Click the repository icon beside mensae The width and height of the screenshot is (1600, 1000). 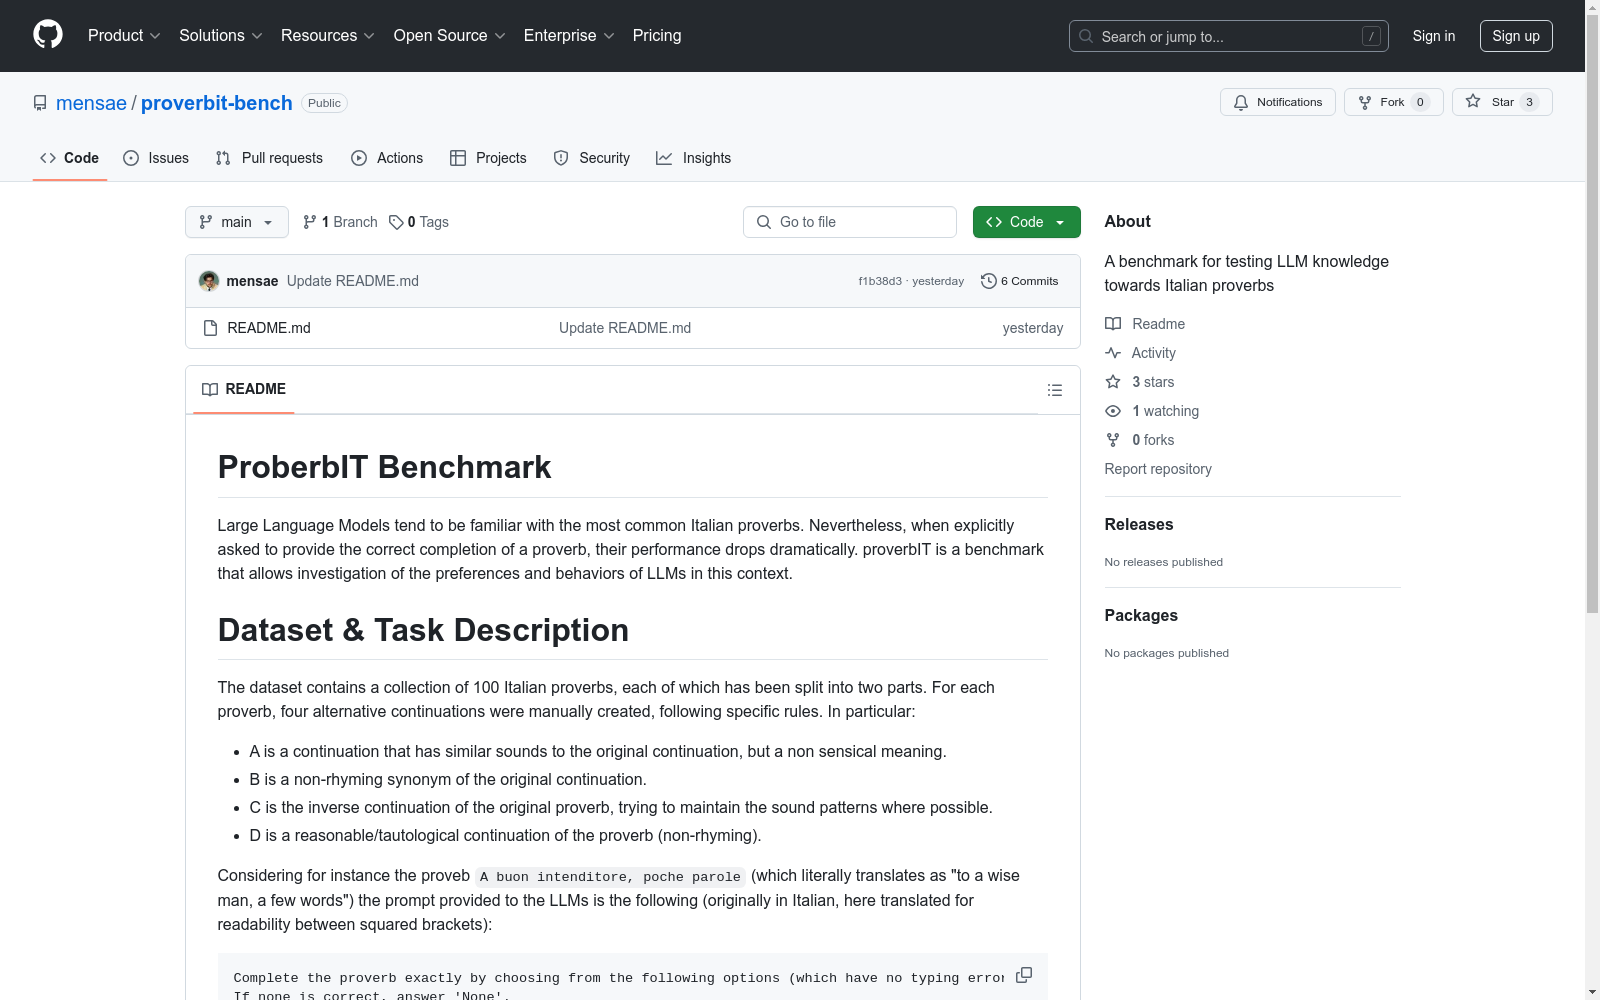(40, 103)
